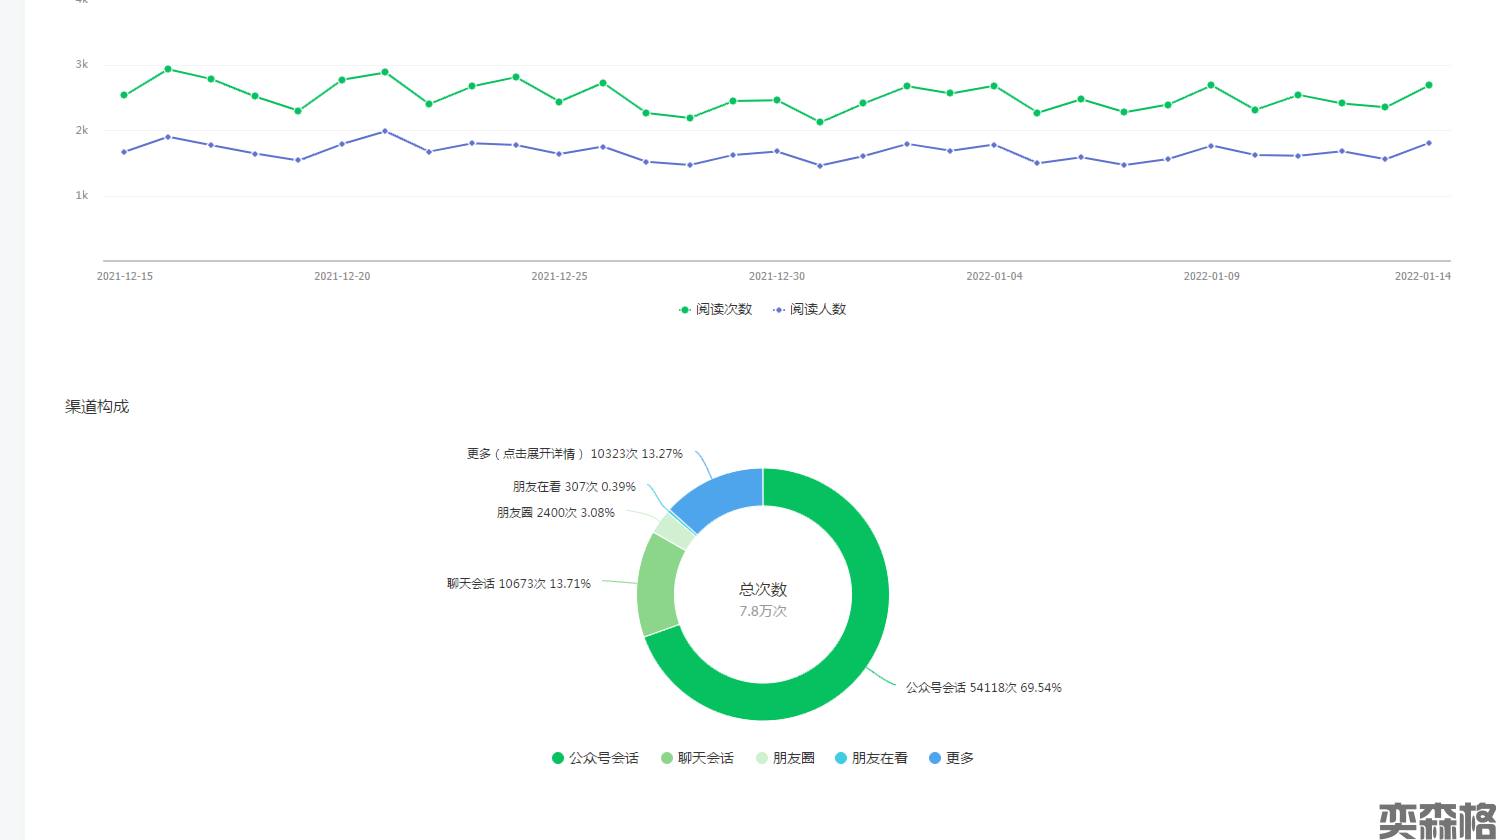Expand 更多(点击展开详情) label for details
1496x840 pixels.
(x=574, y=454)
